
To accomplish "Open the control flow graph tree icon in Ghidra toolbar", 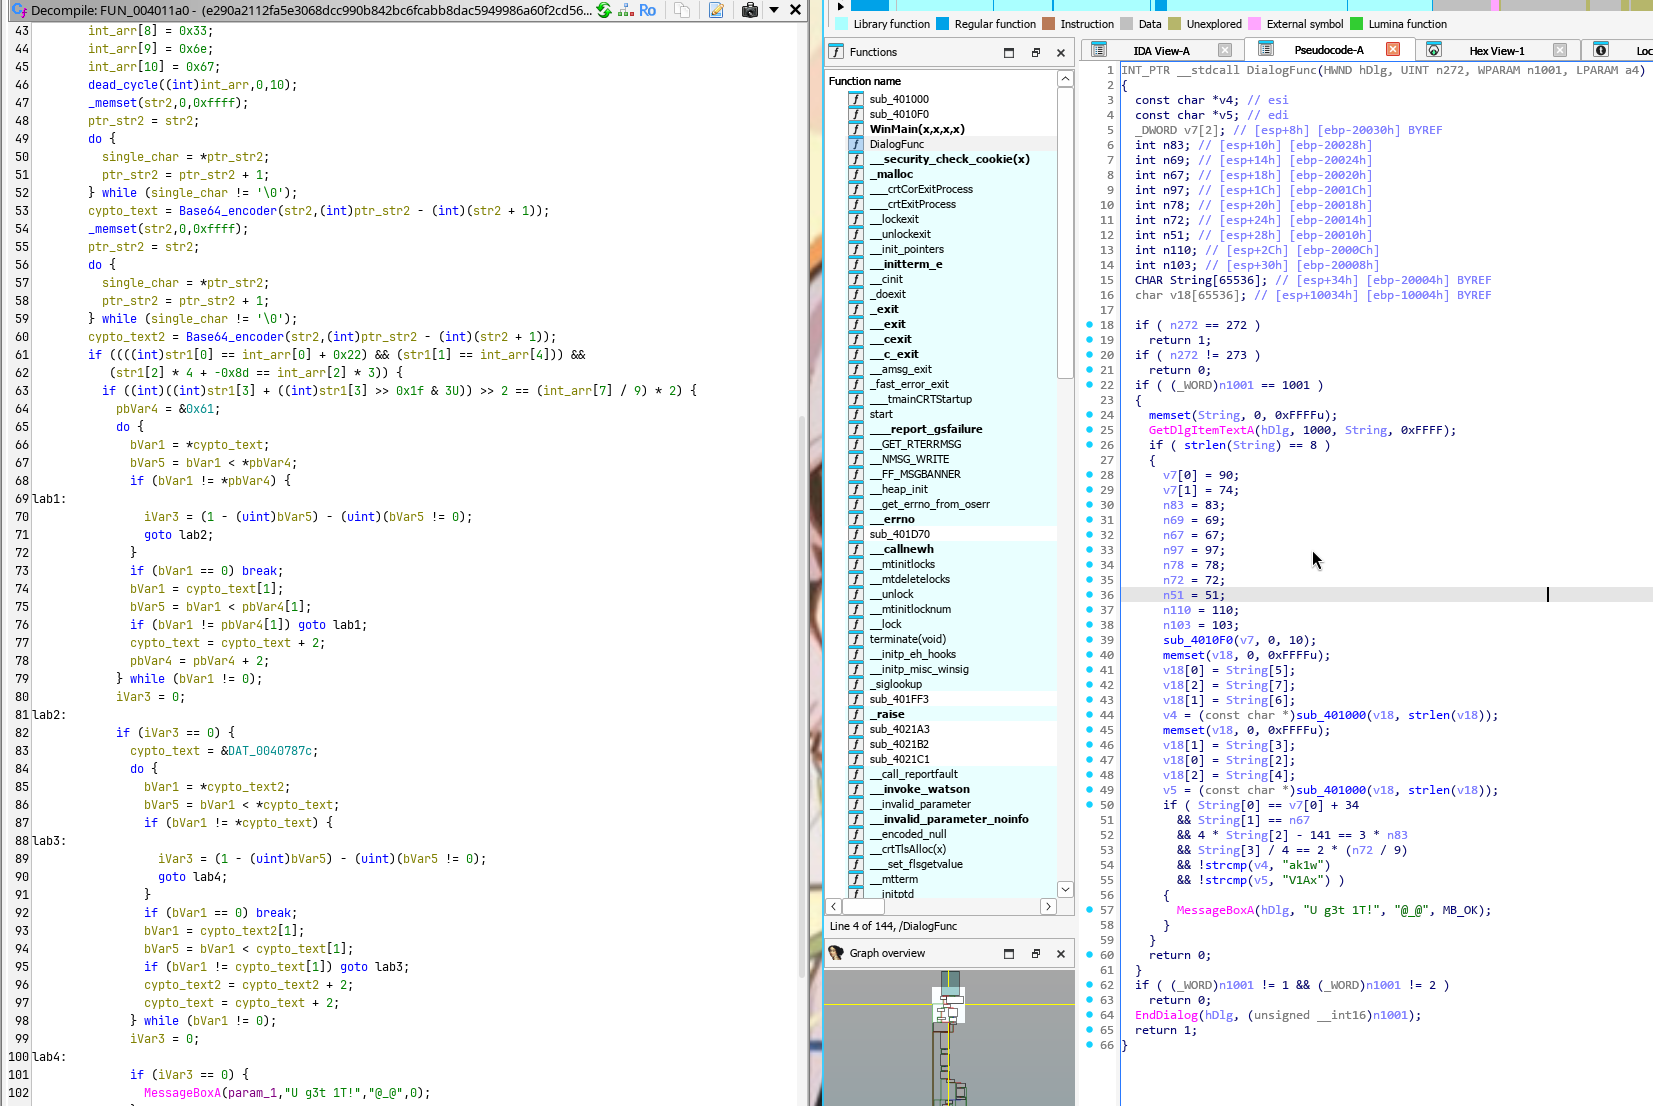I will click(626, 10).
